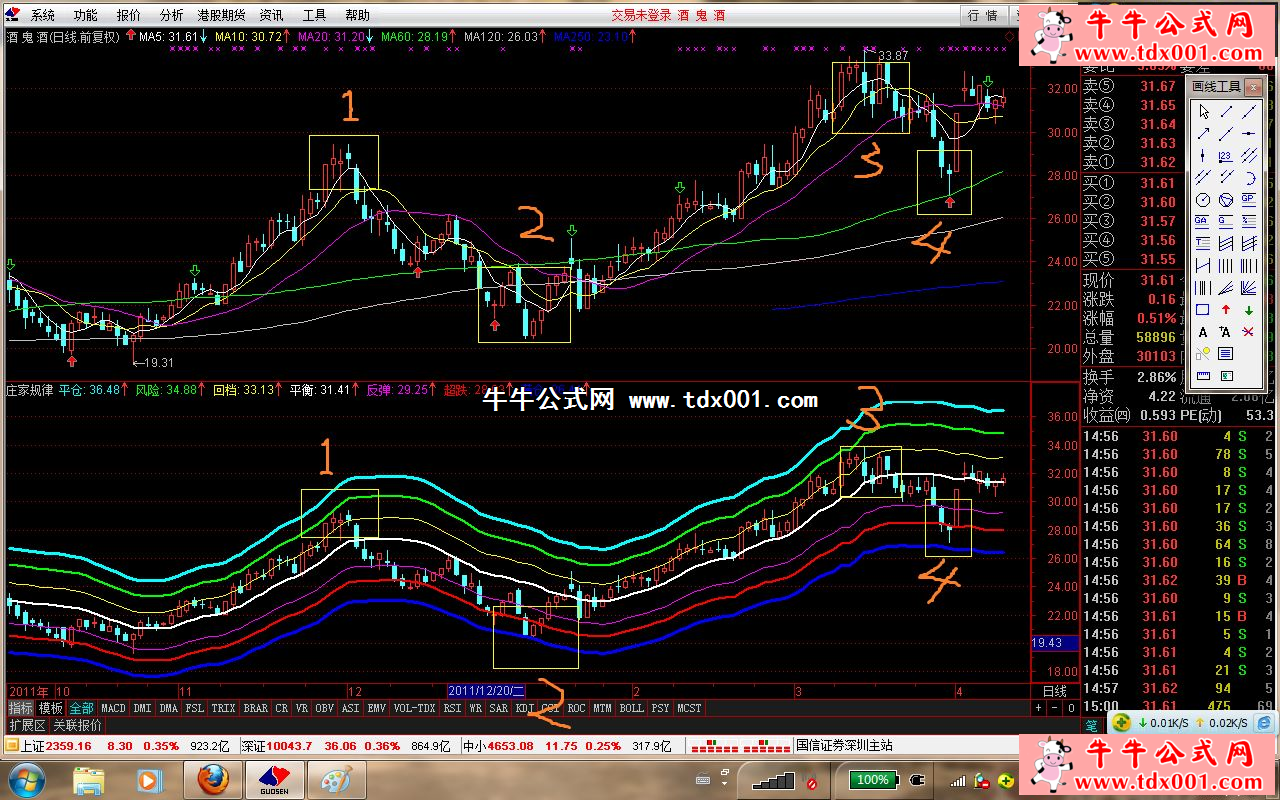Image resolution: width=1280 pixels, height=800 pixels.
Task: Expand the 扩展区 panel
Action: (26, 725)
